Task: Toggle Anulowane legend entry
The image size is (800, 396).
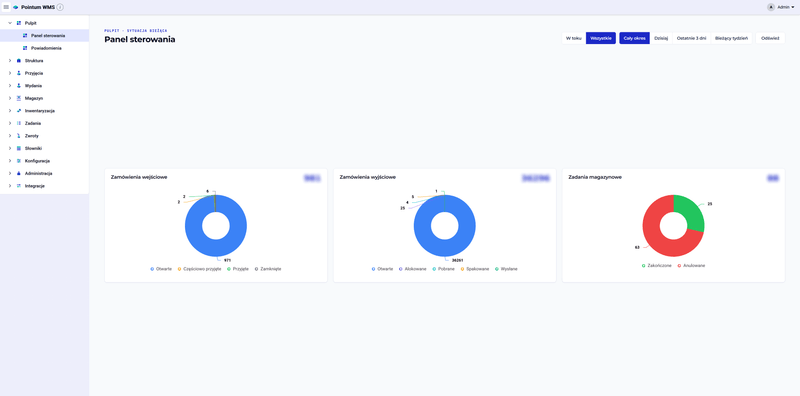Action: pos(691,265)
